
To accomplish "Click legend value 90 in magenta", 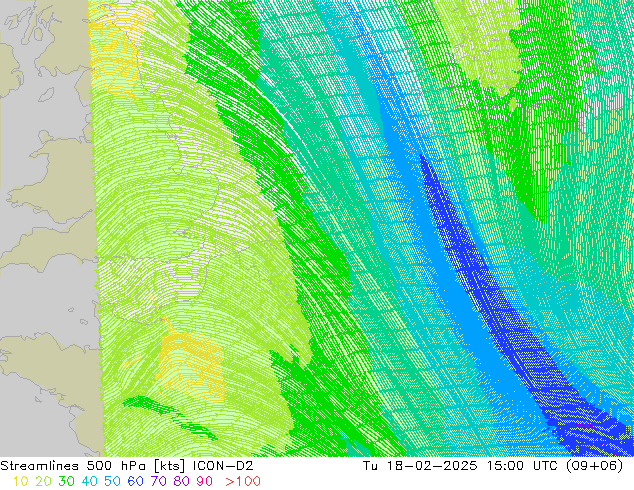I will point(205,481).
